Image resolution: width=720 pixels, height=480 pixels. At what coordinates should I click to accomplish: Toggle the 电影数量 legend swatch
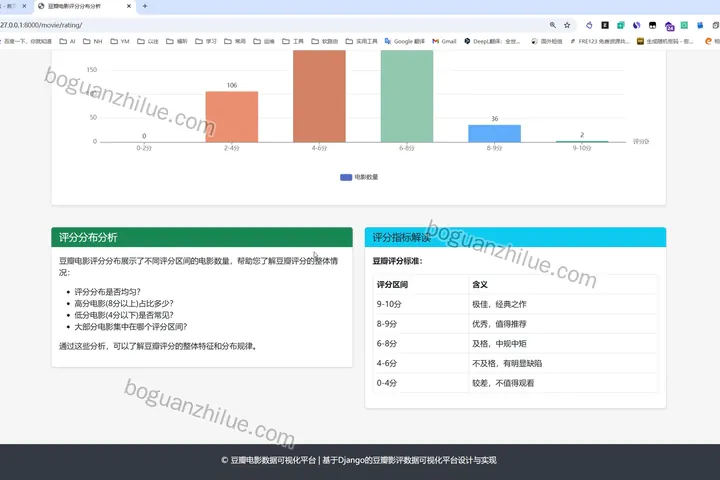click(x=346, y=177)
